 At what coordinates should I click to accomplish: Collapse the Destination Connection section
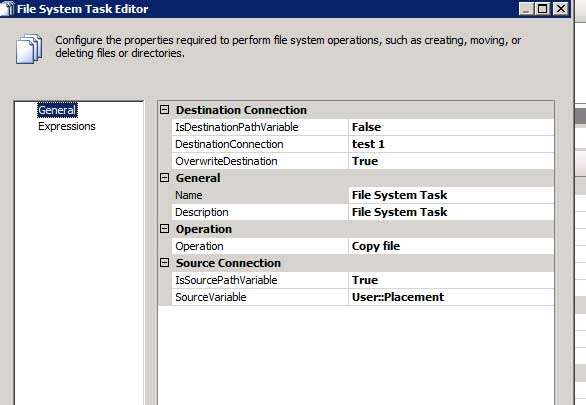coord(164,110)
